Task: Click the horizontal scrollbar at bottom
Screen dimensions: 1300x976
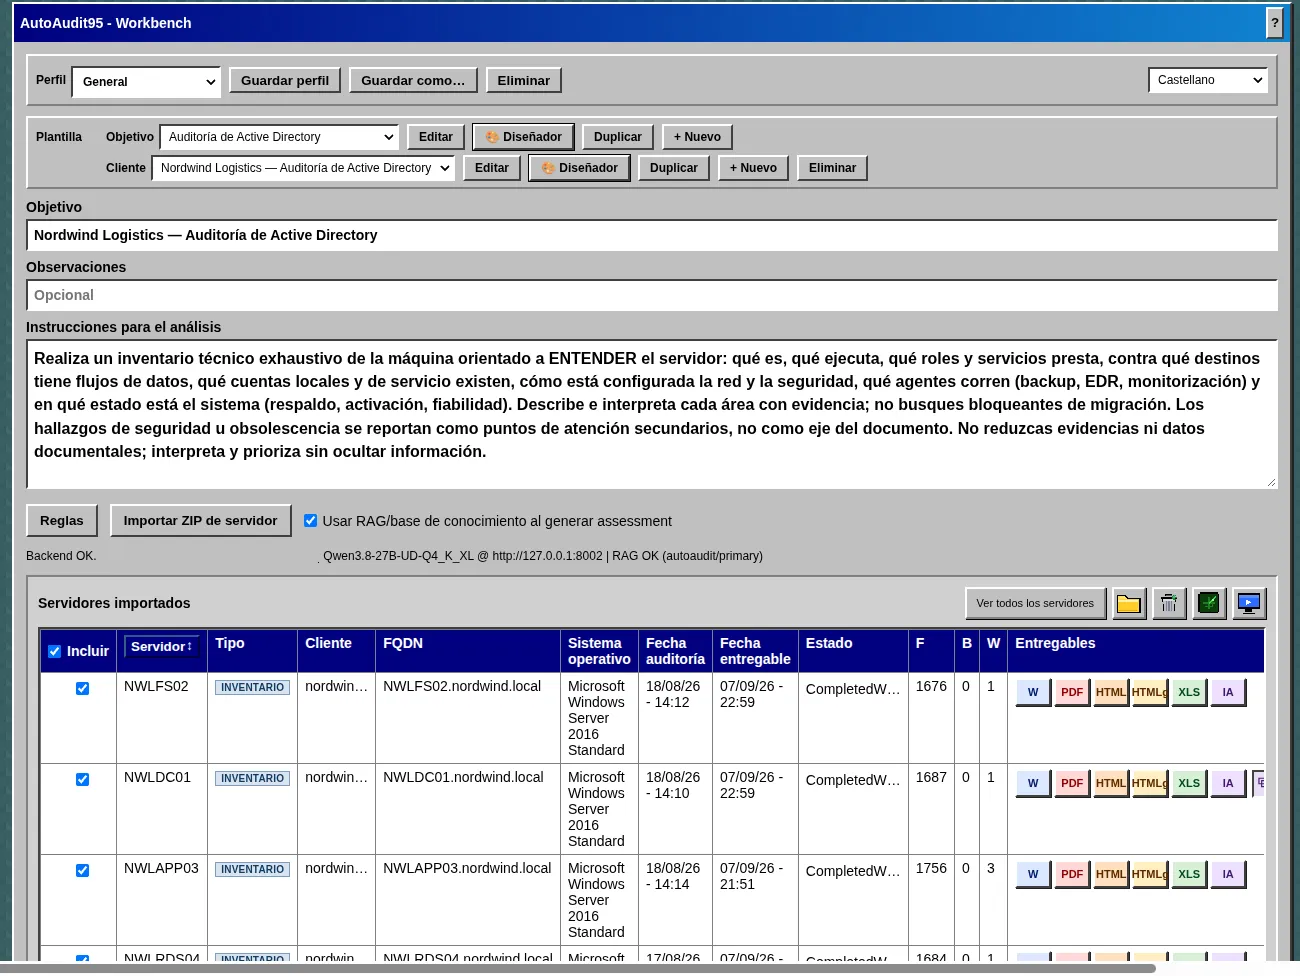Action: pos(578,968)
